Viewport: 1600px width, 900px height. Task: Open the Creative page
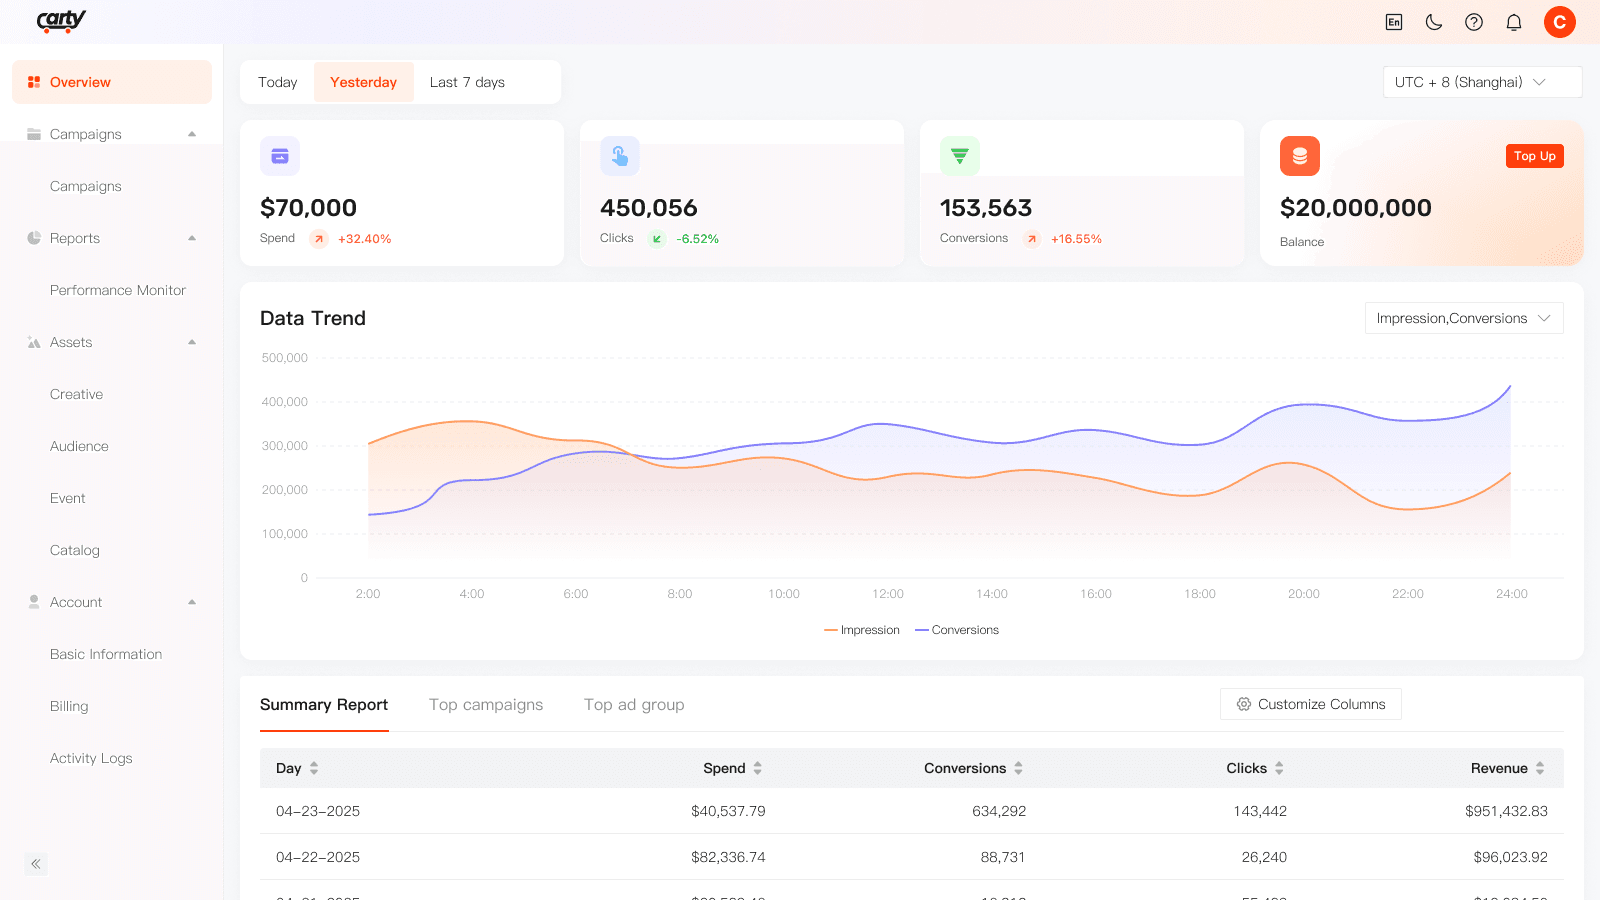[77, 394]
